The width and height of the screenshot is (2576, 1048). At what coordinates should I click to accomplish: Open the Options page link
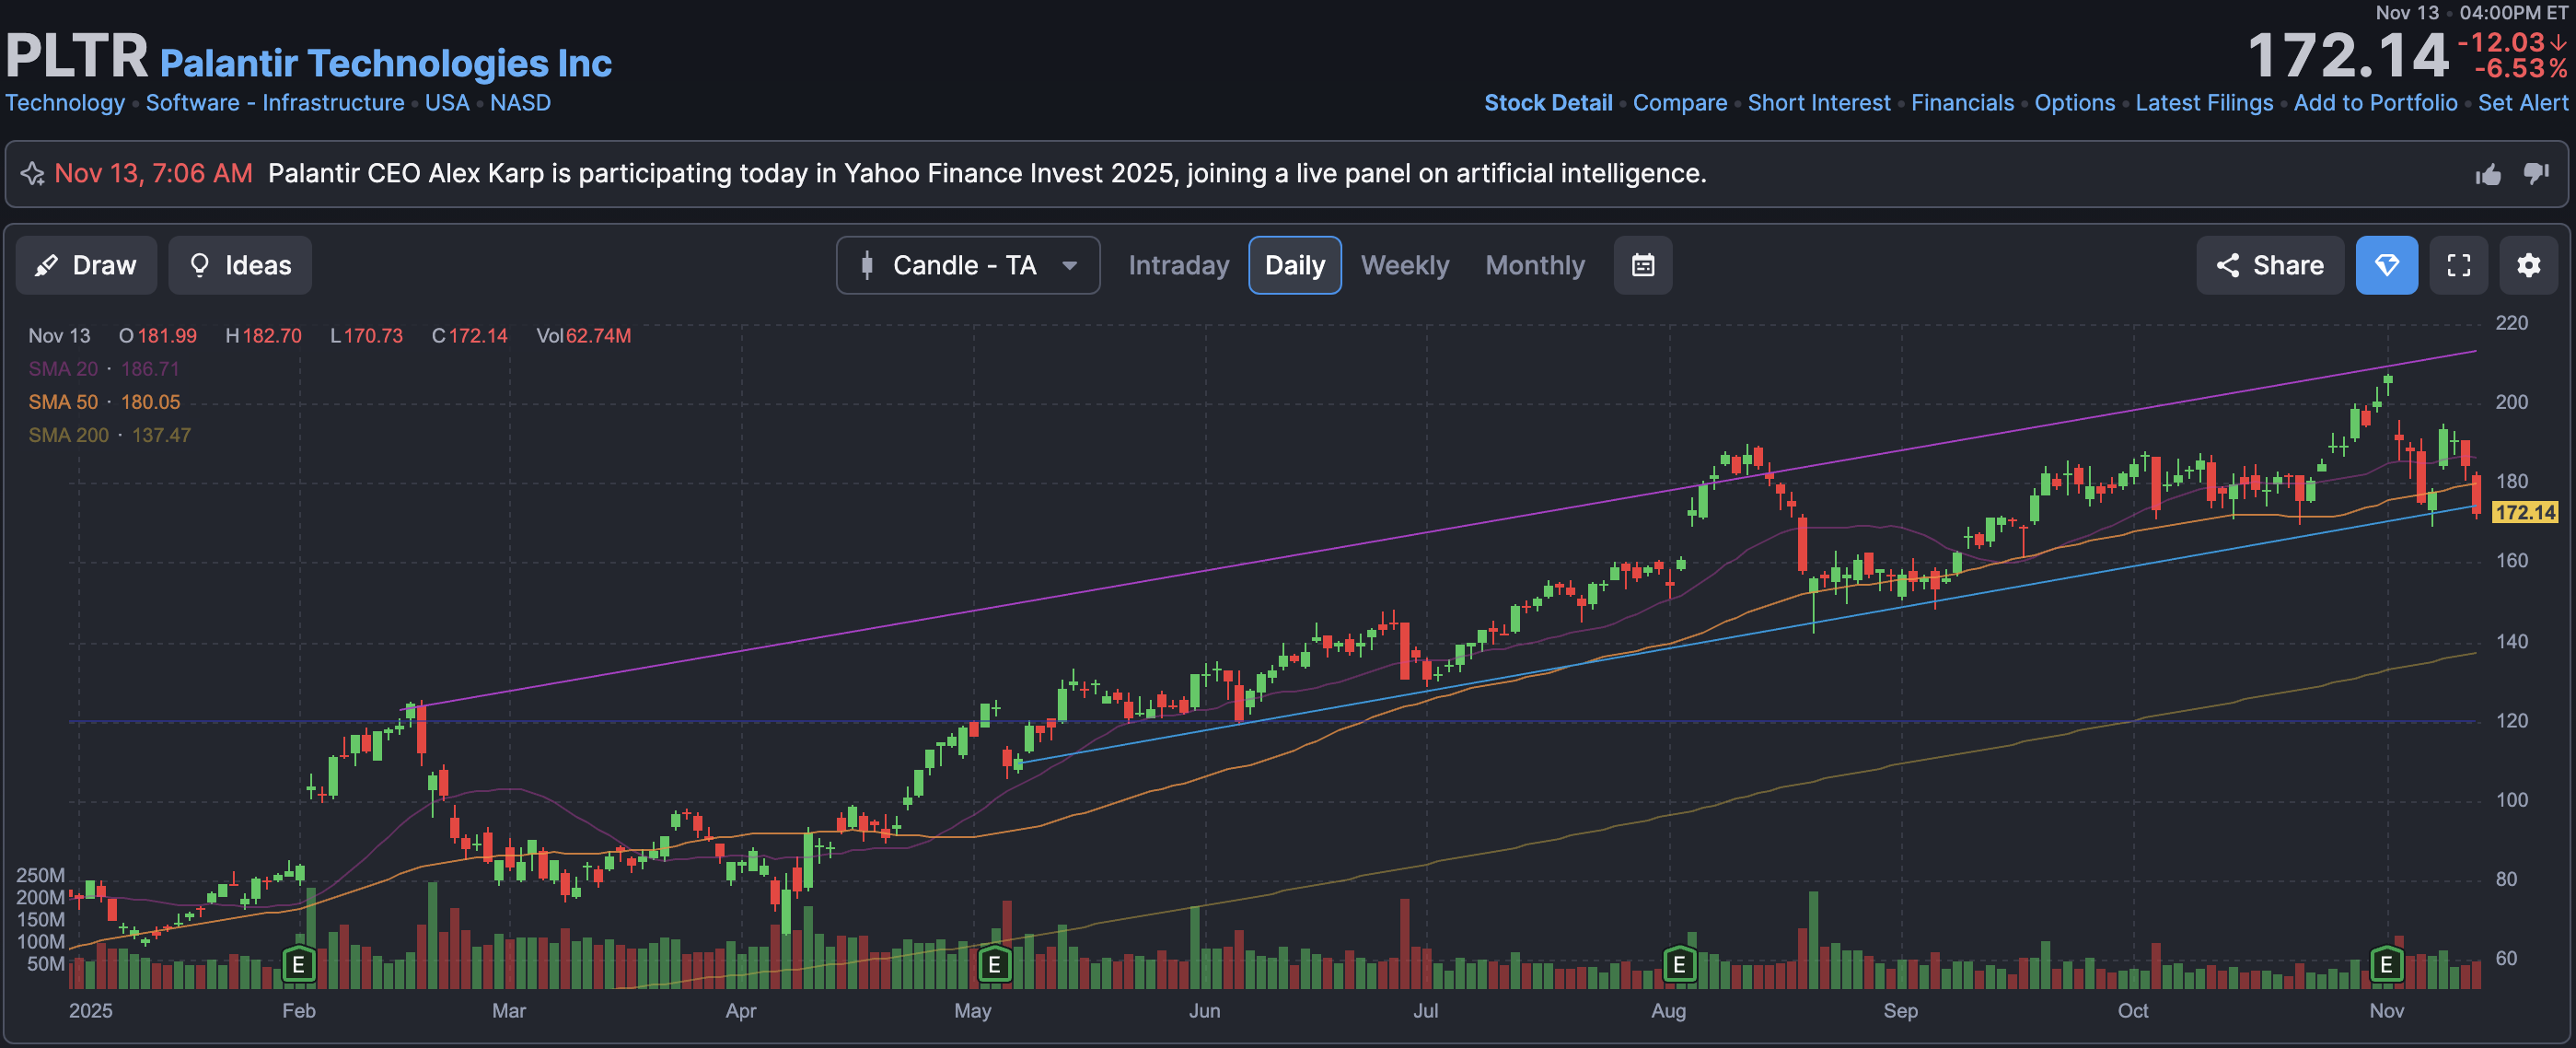point(2074,103)
